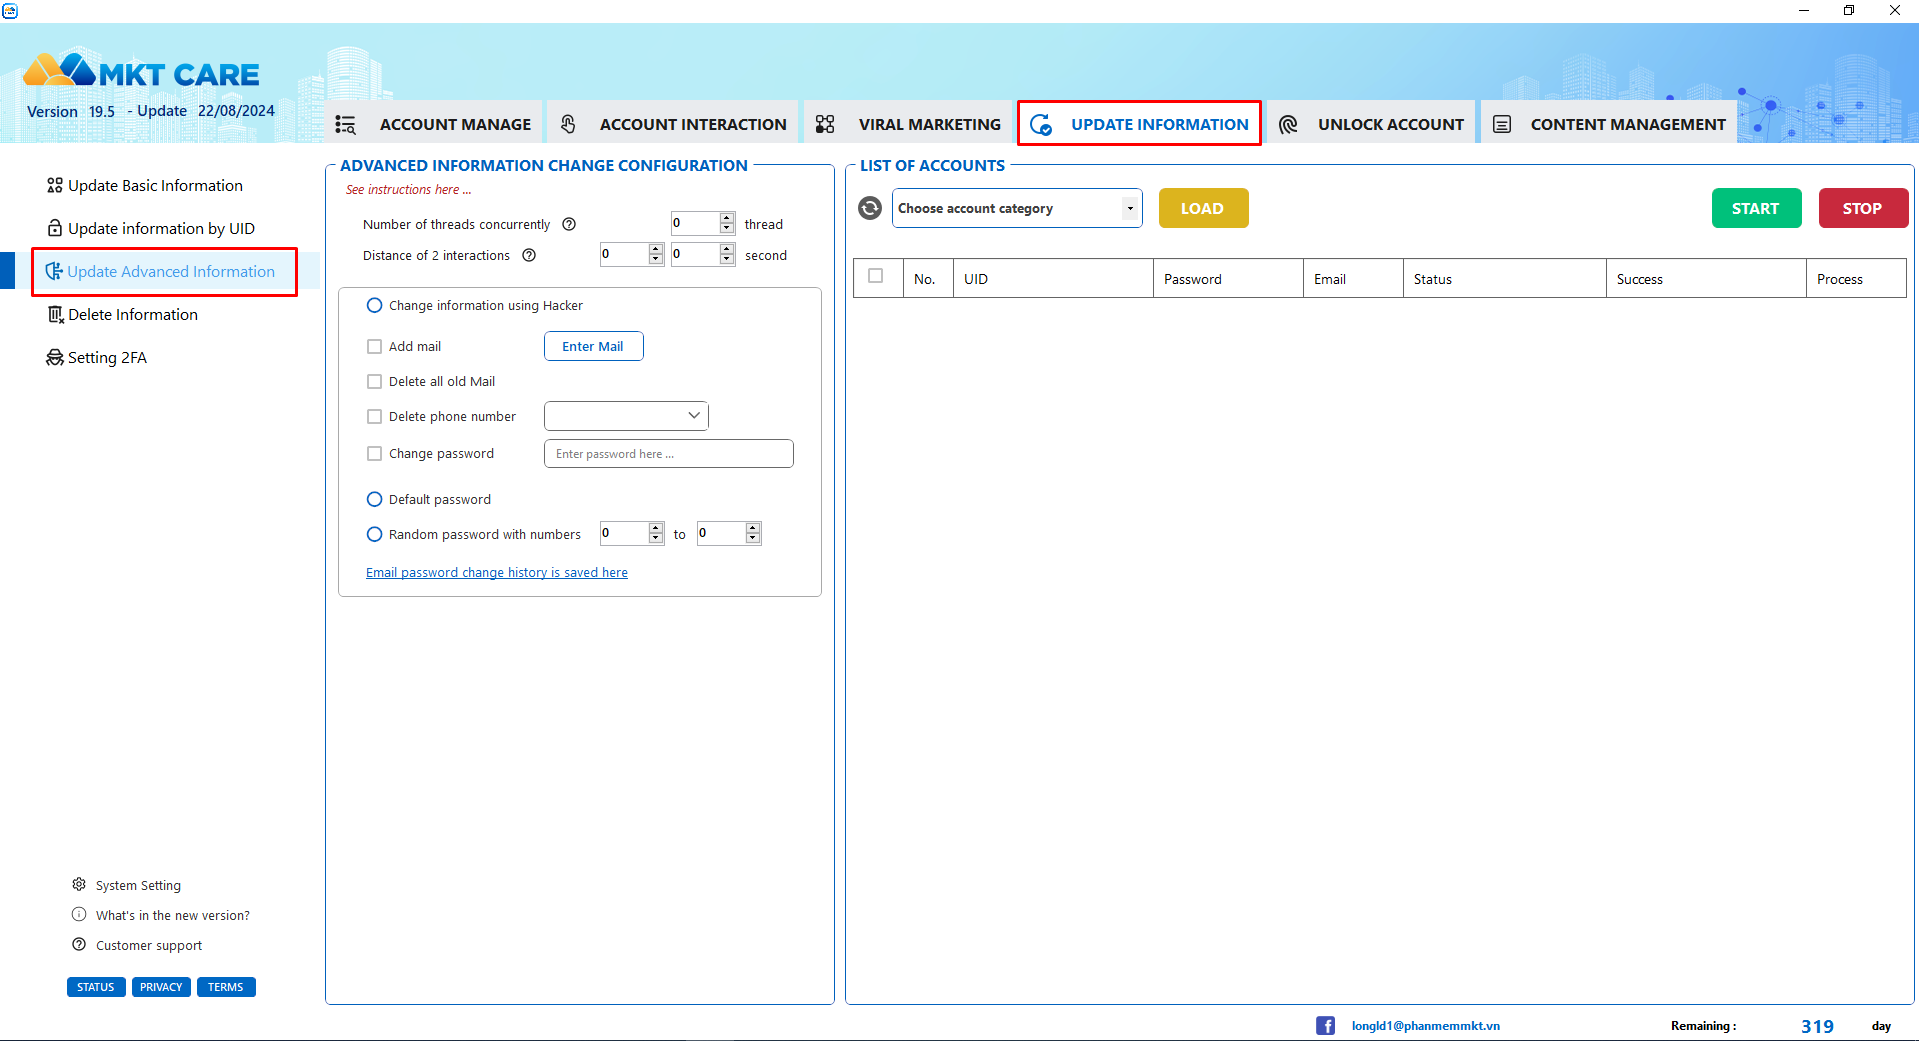Click the red STOP button
The width and height of the screenshot is (1919, 1041).
(1863, 208)
